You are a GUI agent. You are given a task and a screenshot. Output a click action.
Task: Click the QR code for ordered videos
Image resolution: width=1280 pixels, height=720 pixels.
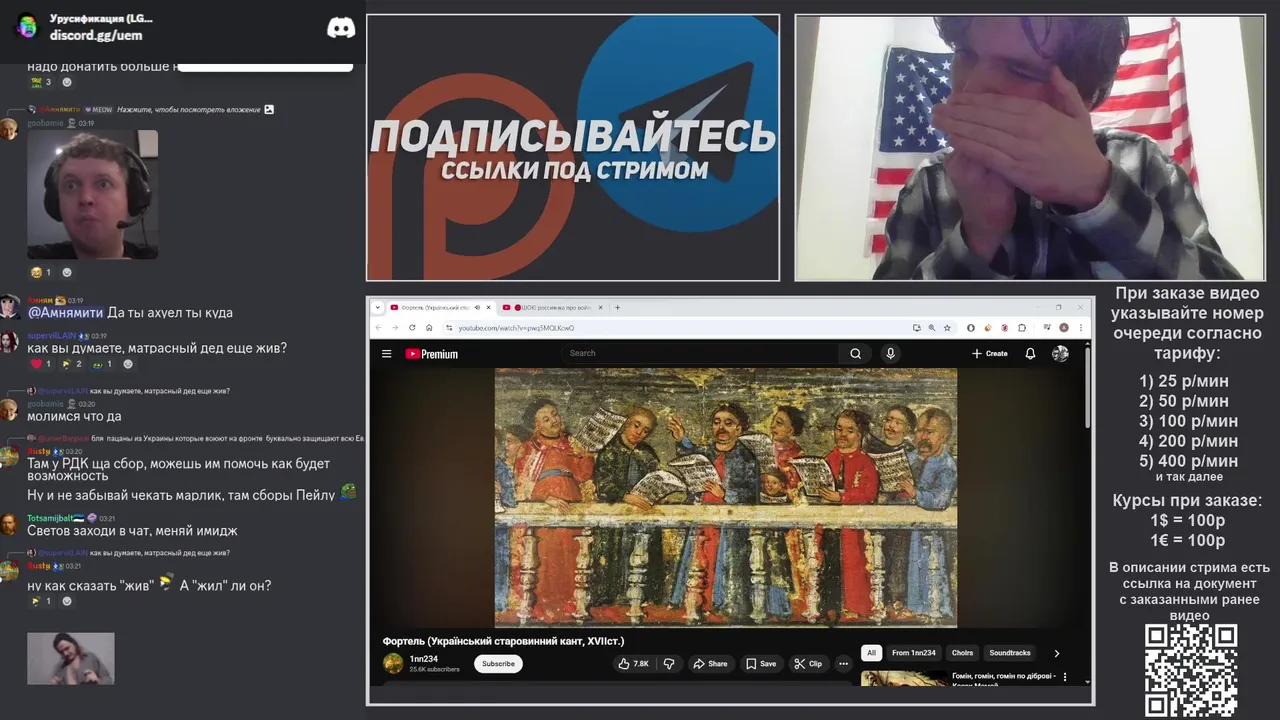coord(1191,670)
